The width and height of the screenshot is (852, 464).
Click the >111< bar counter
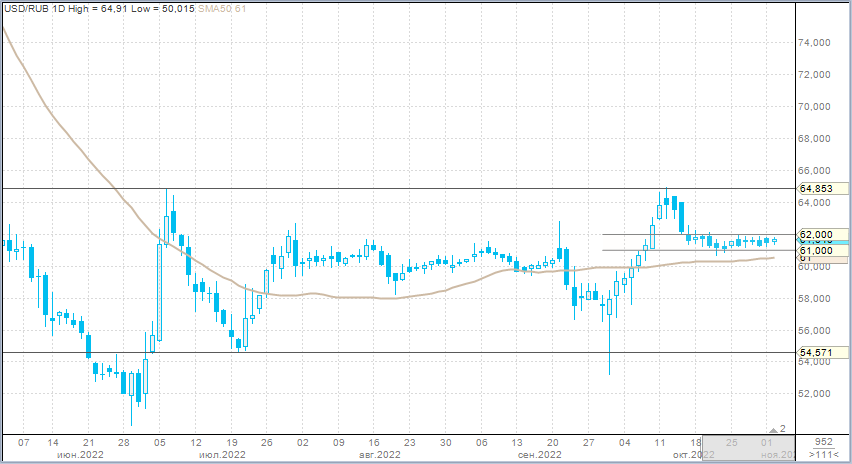824,455
